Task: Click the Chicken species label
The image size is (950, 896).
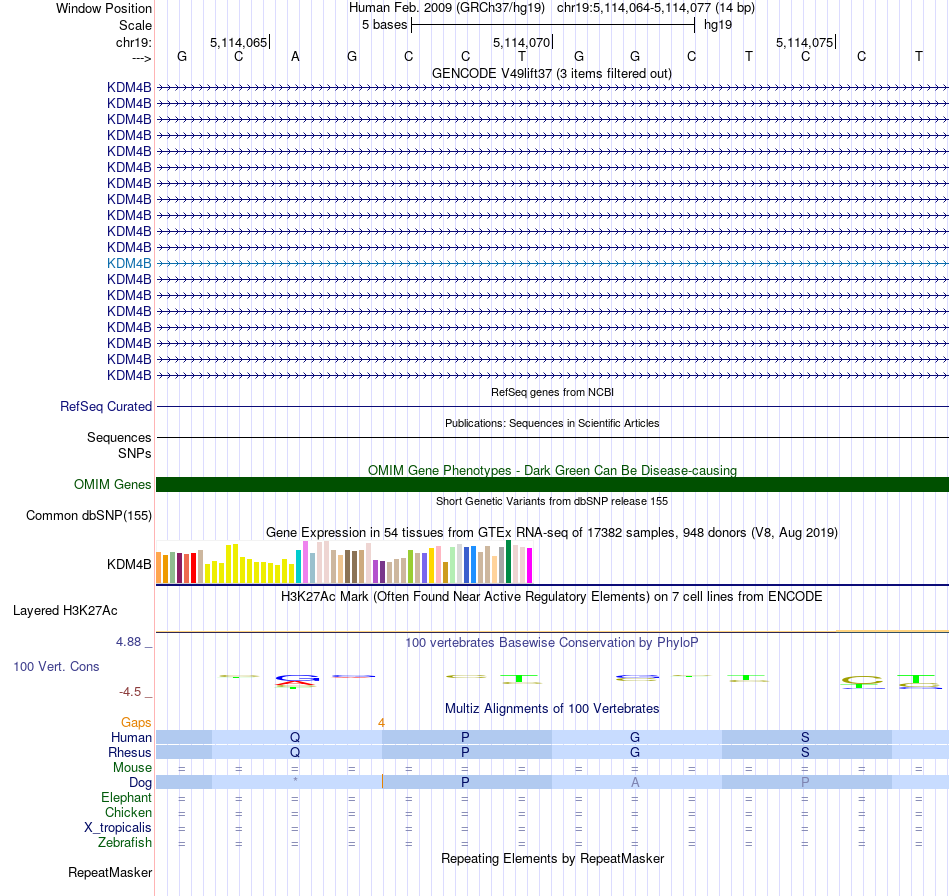Action: tap(128, 812)
